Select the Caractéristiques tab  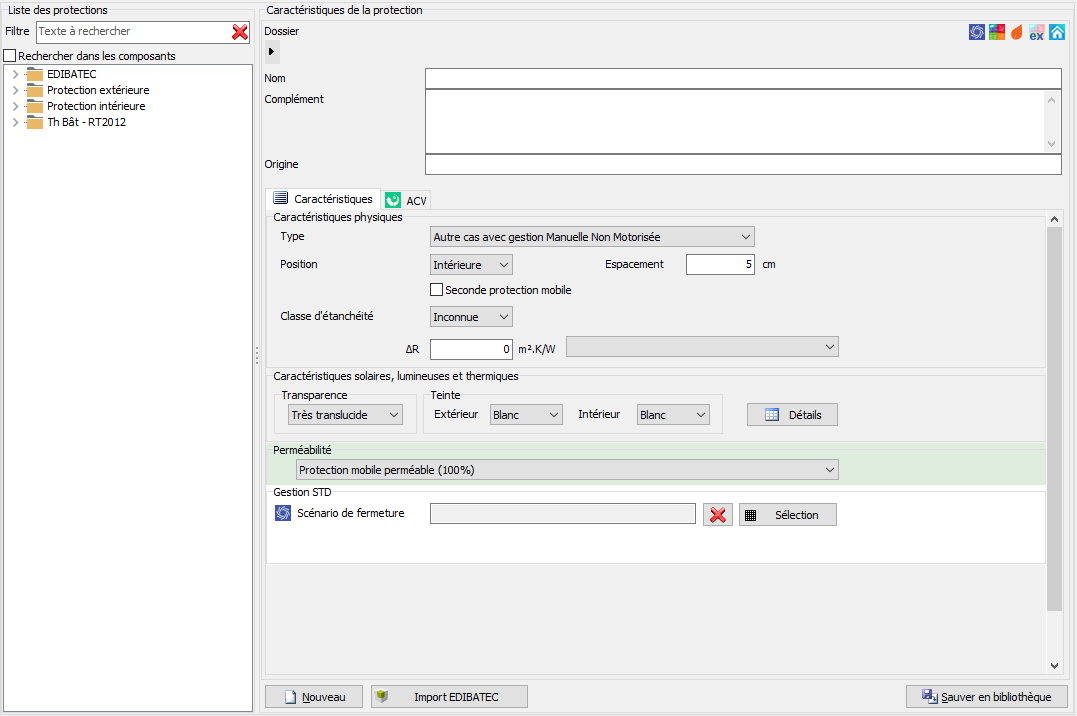[x=323, y=199]
